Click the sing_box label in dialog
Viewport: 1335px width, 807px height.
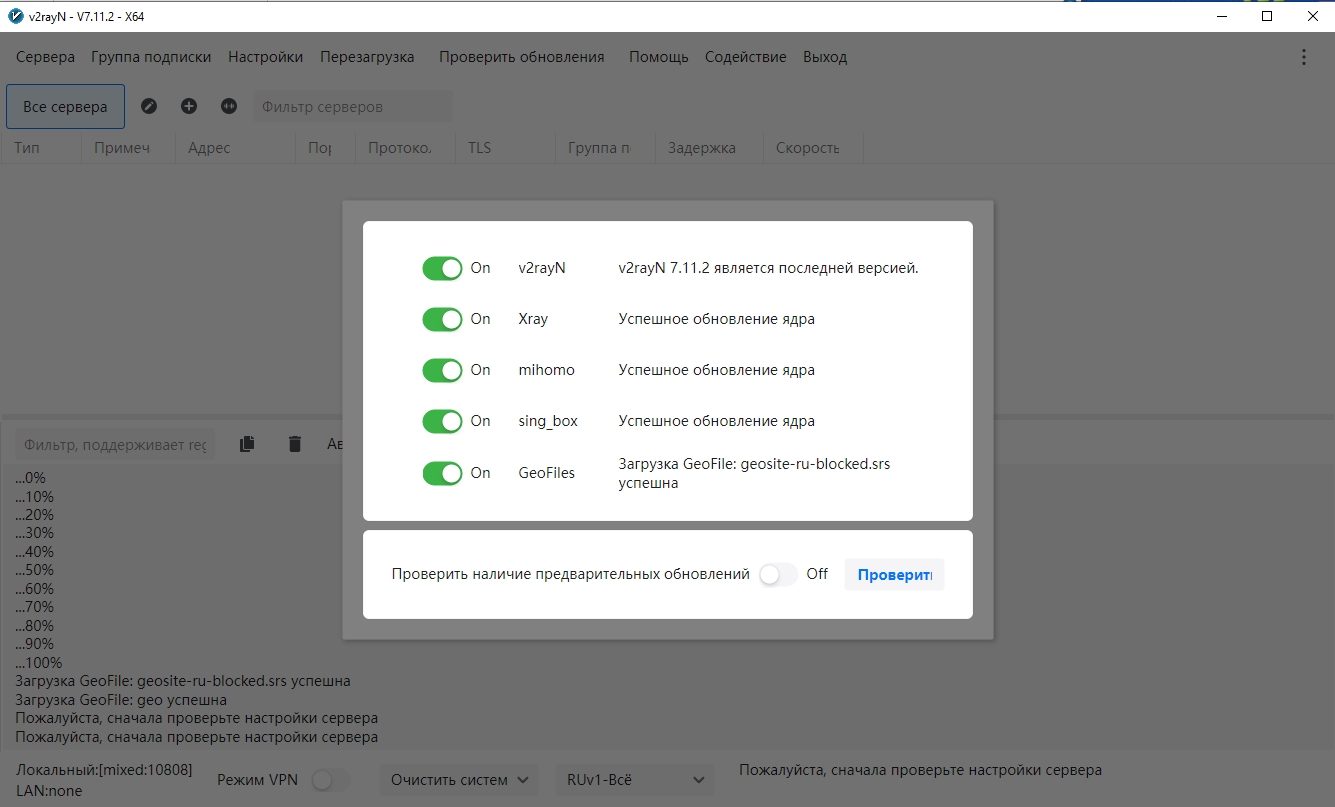(x=548, y=421)
